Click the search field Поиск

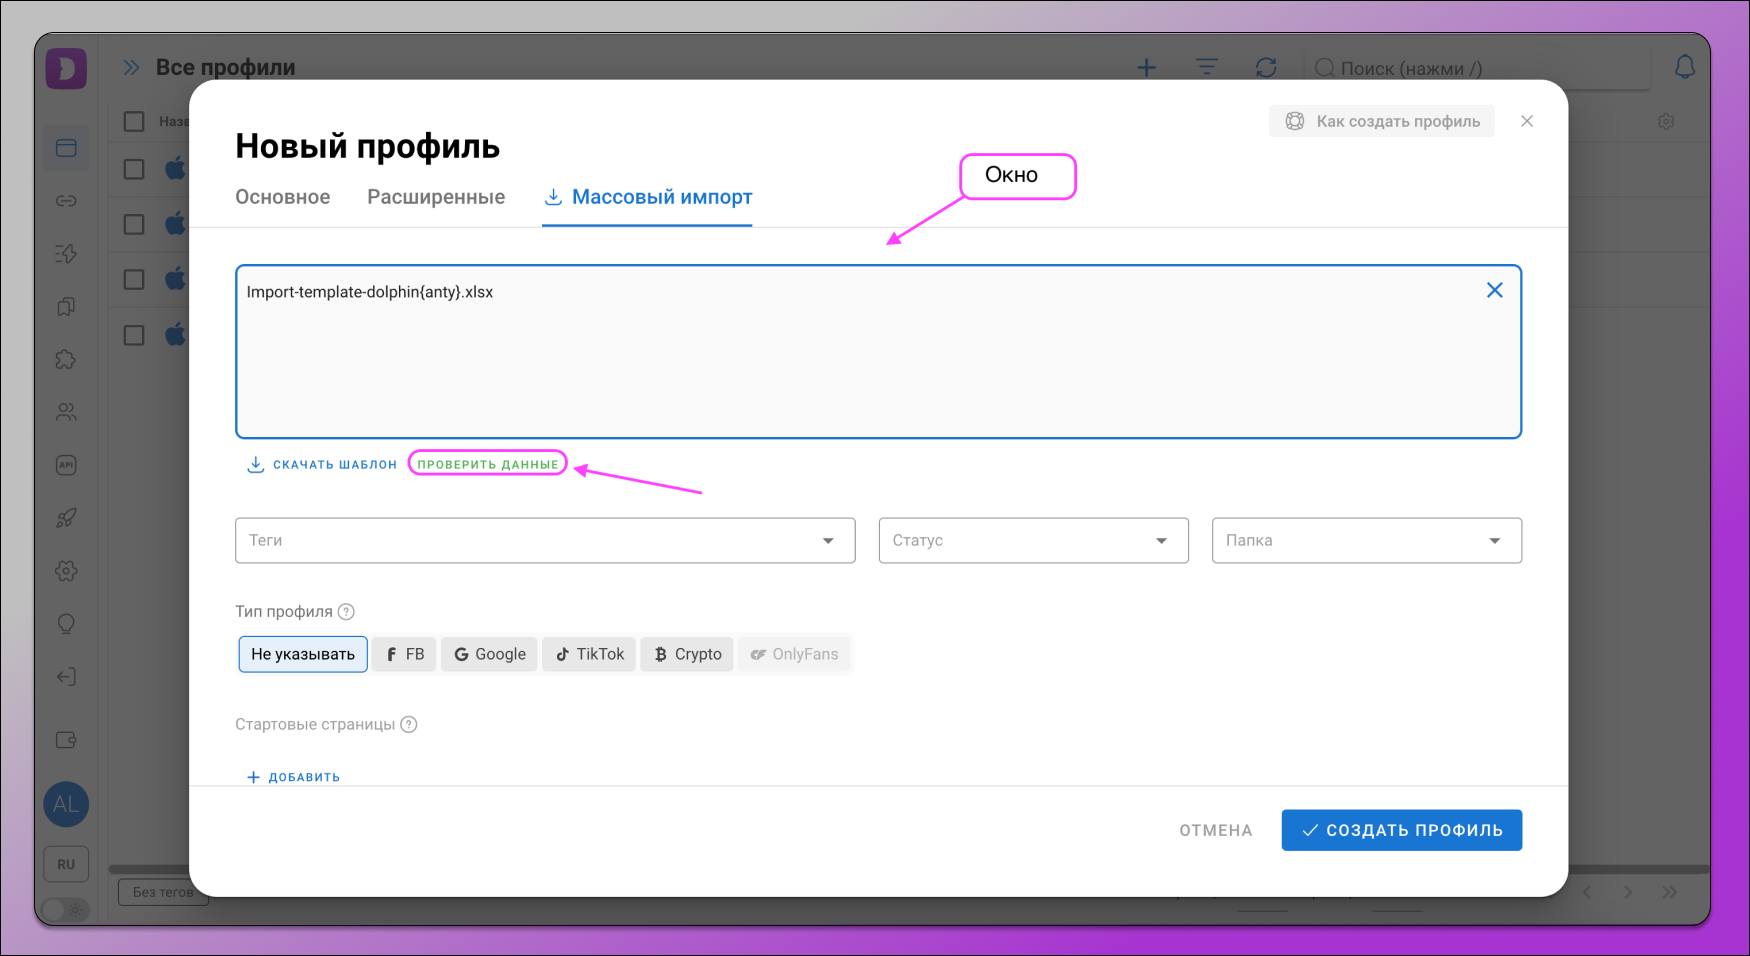coord(1480,68)
